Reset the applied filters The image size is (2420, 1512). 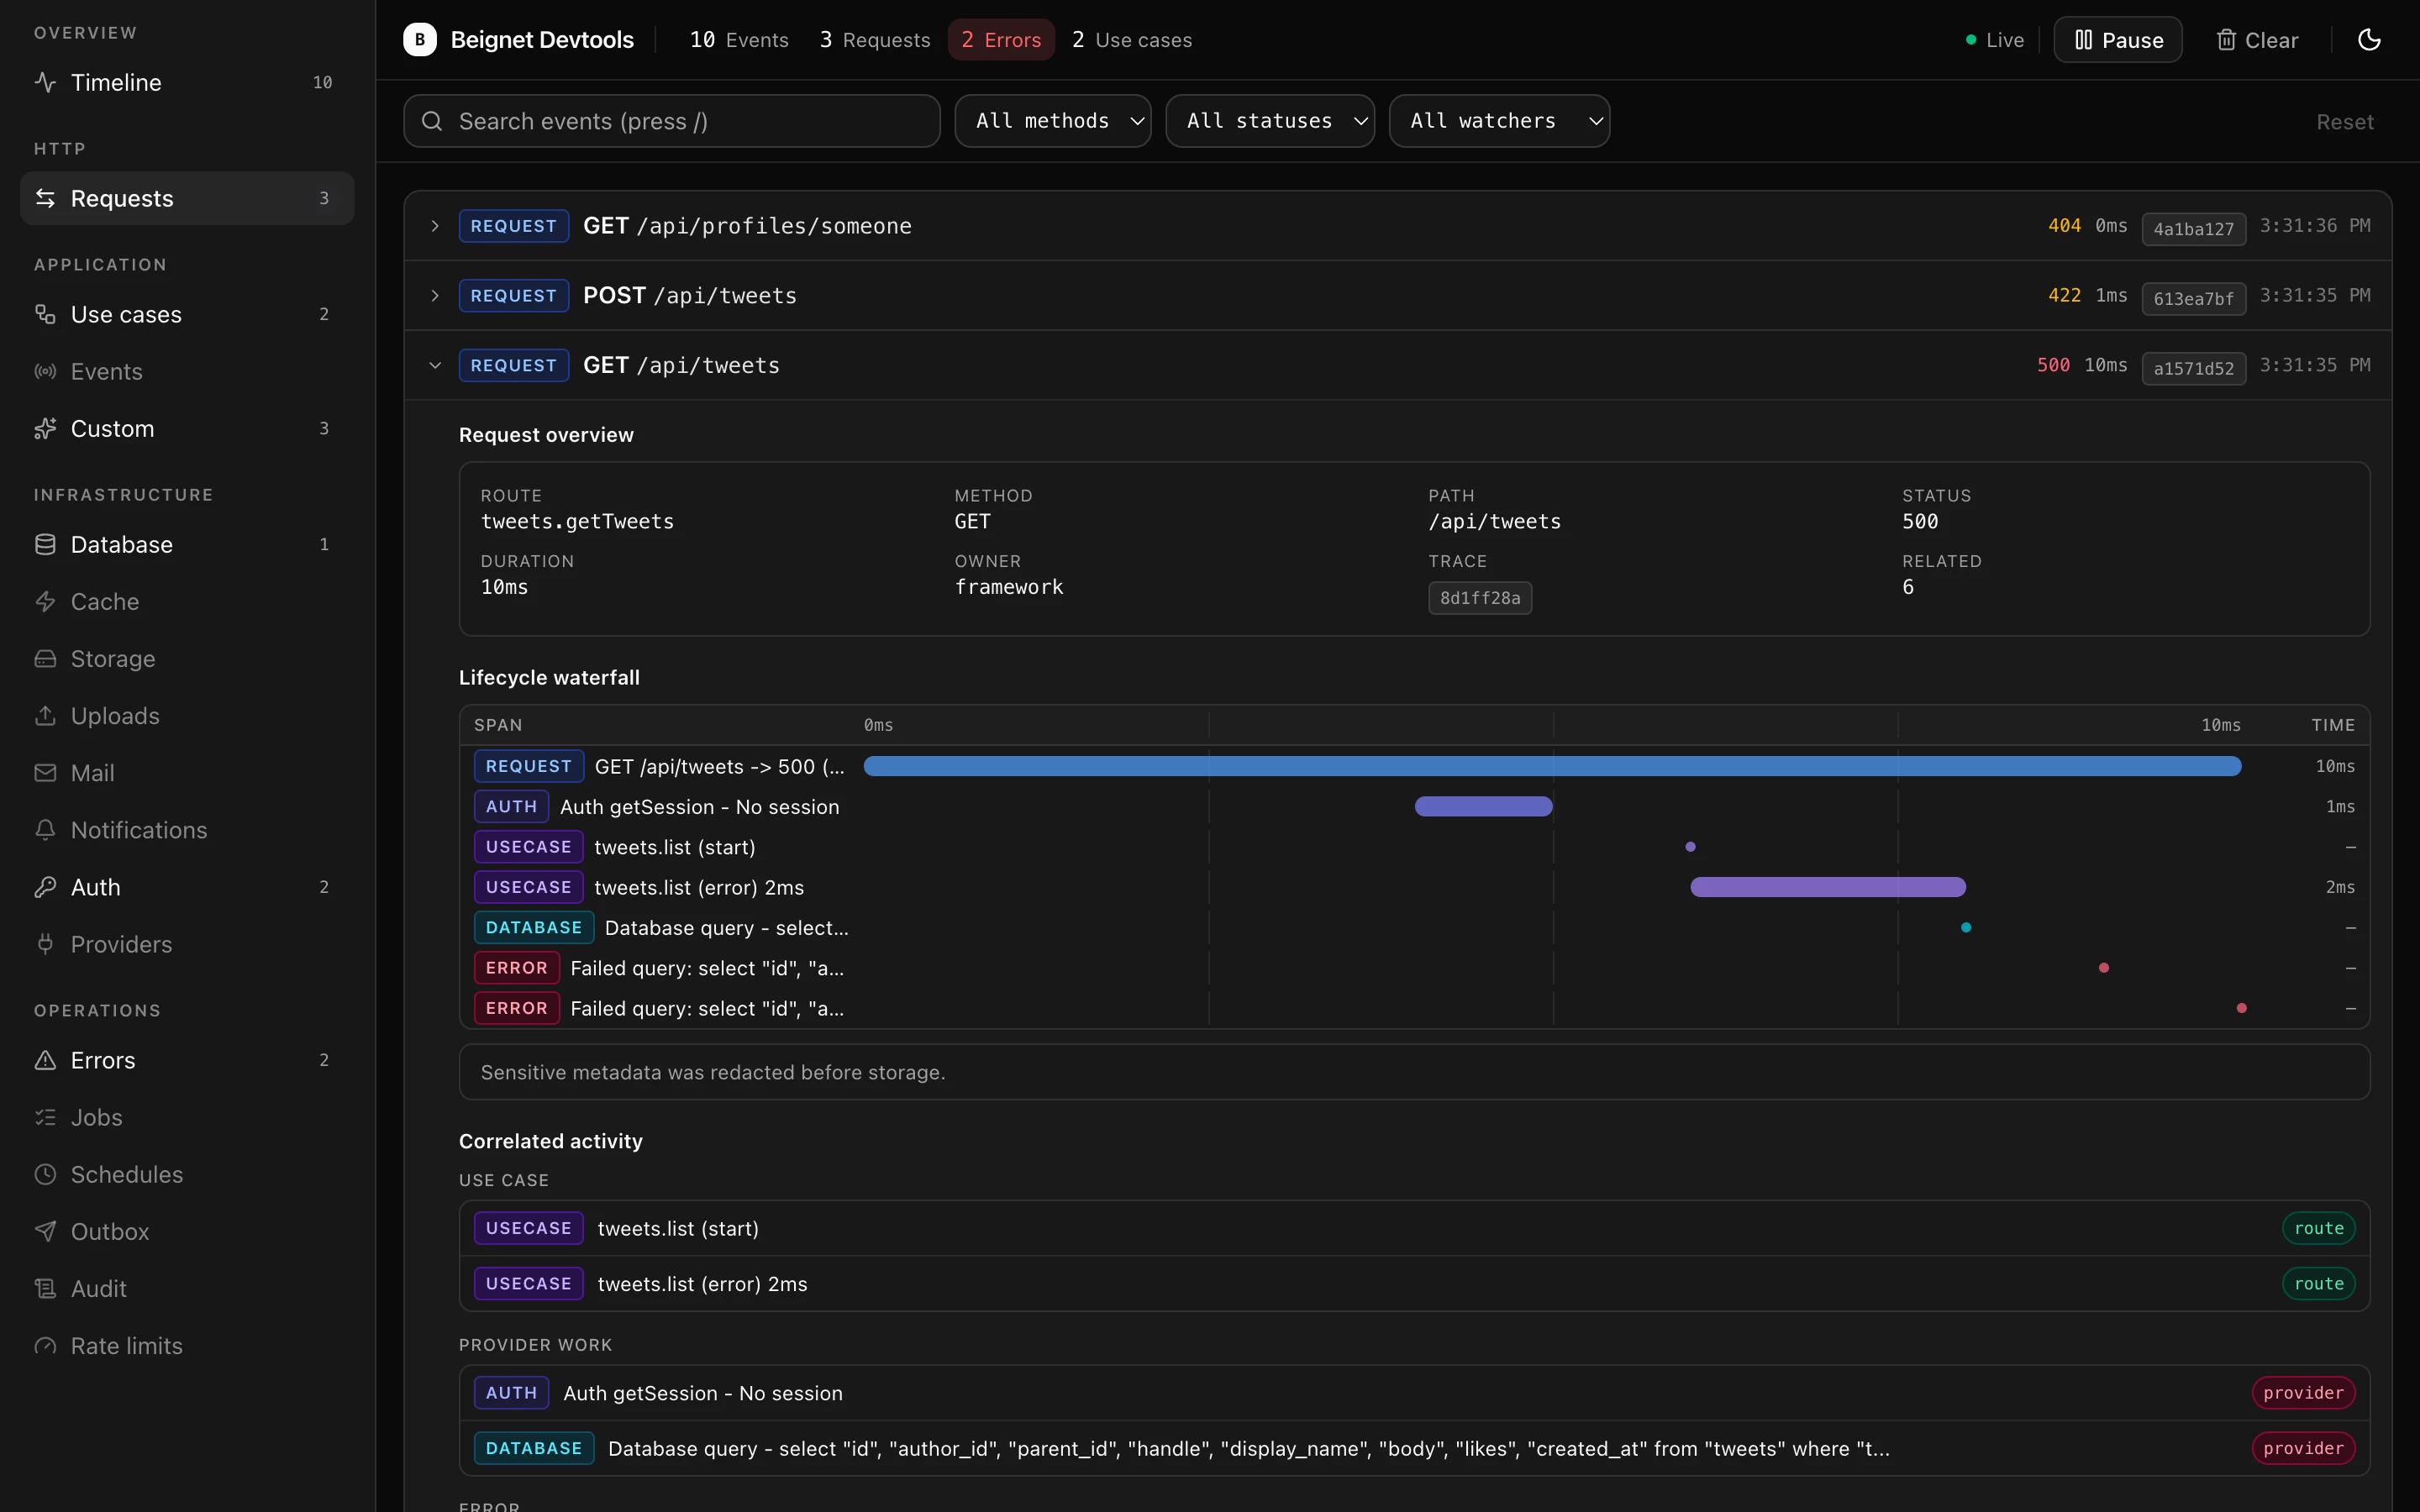(2344, 122)
